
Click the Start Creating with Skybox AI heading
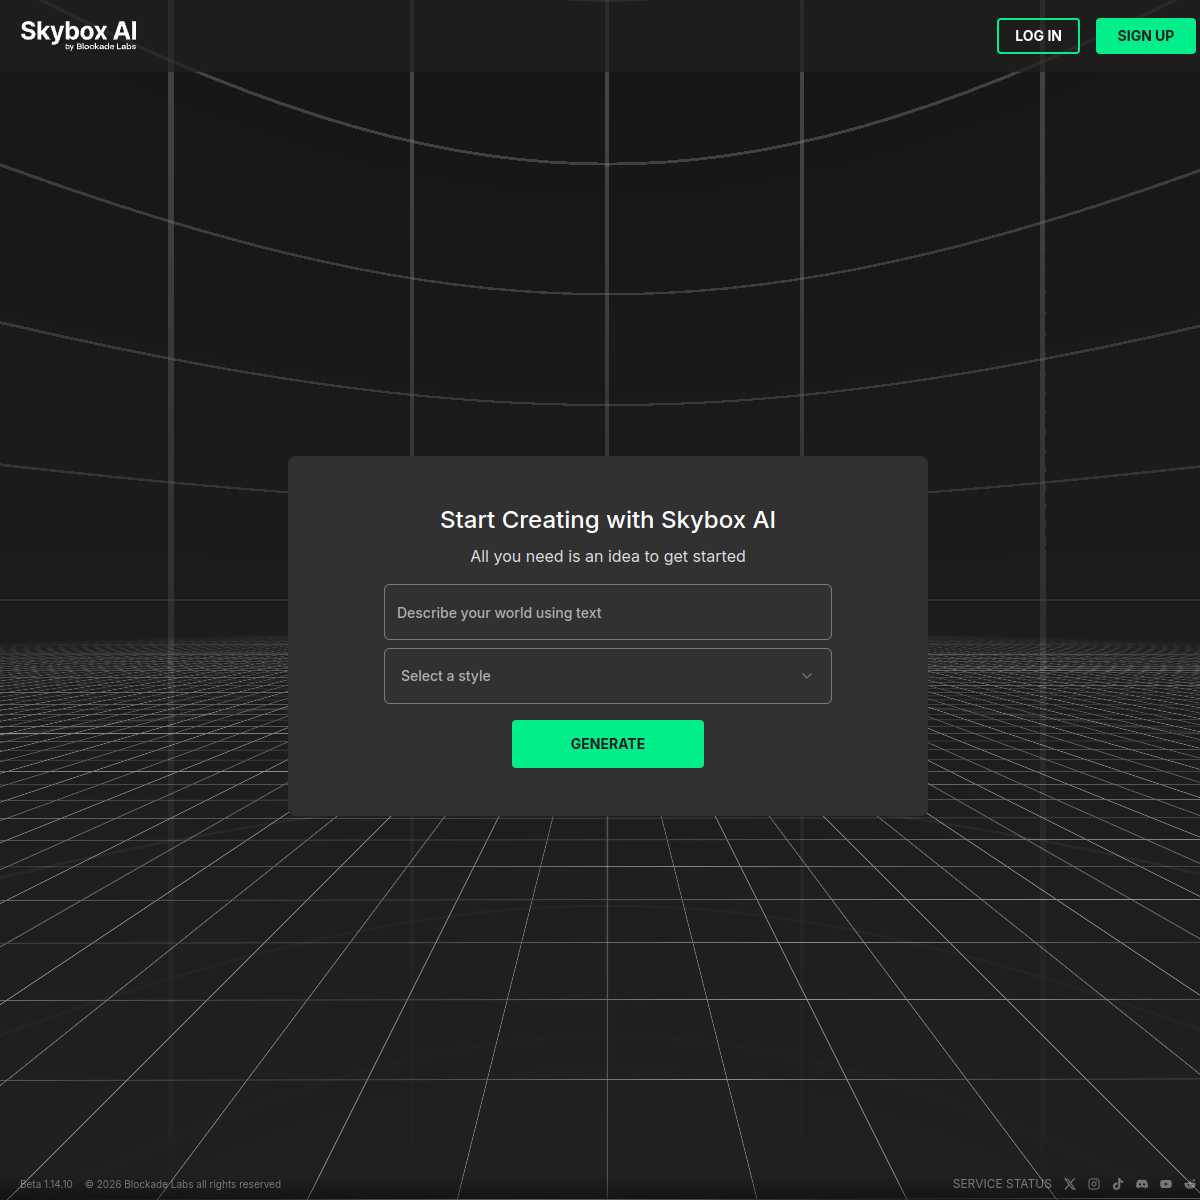tap(608, 520)
